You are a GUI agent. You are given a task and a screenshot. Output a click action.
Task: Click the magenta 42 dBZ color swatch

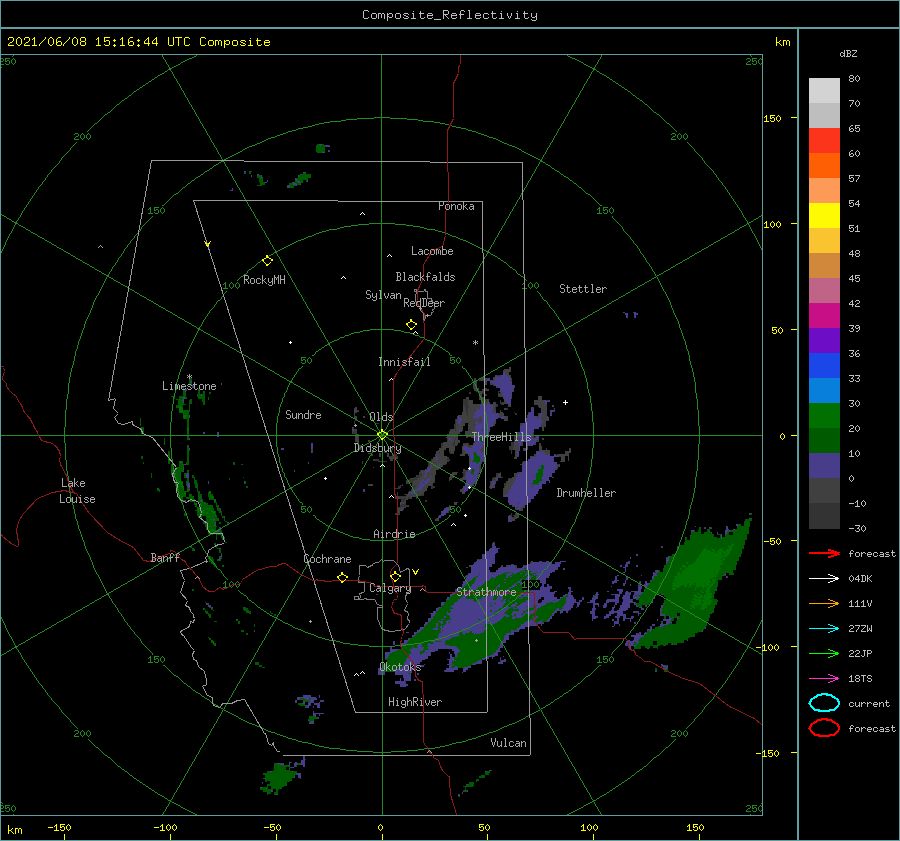824,315
